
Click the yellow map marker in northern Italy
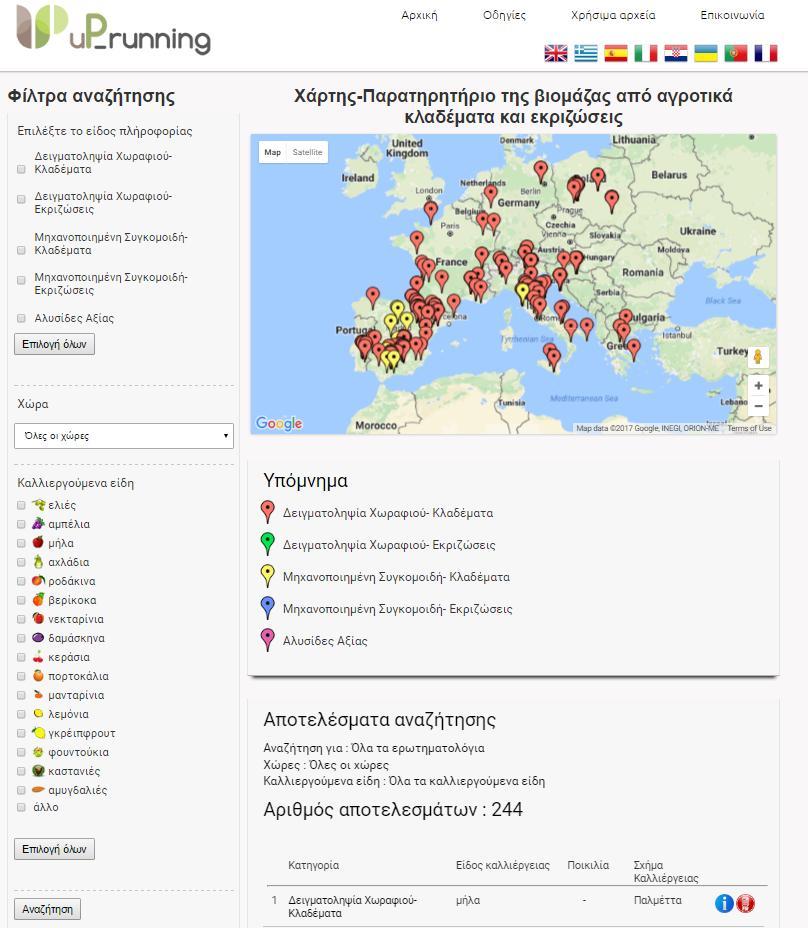tap(522, 292)
